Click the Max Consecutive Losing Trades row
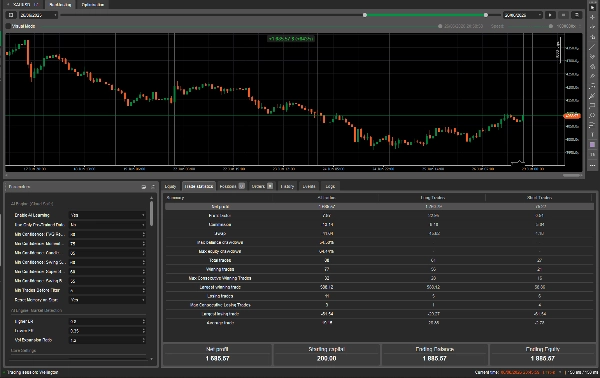The image size is (600, 378). (379, 305)
